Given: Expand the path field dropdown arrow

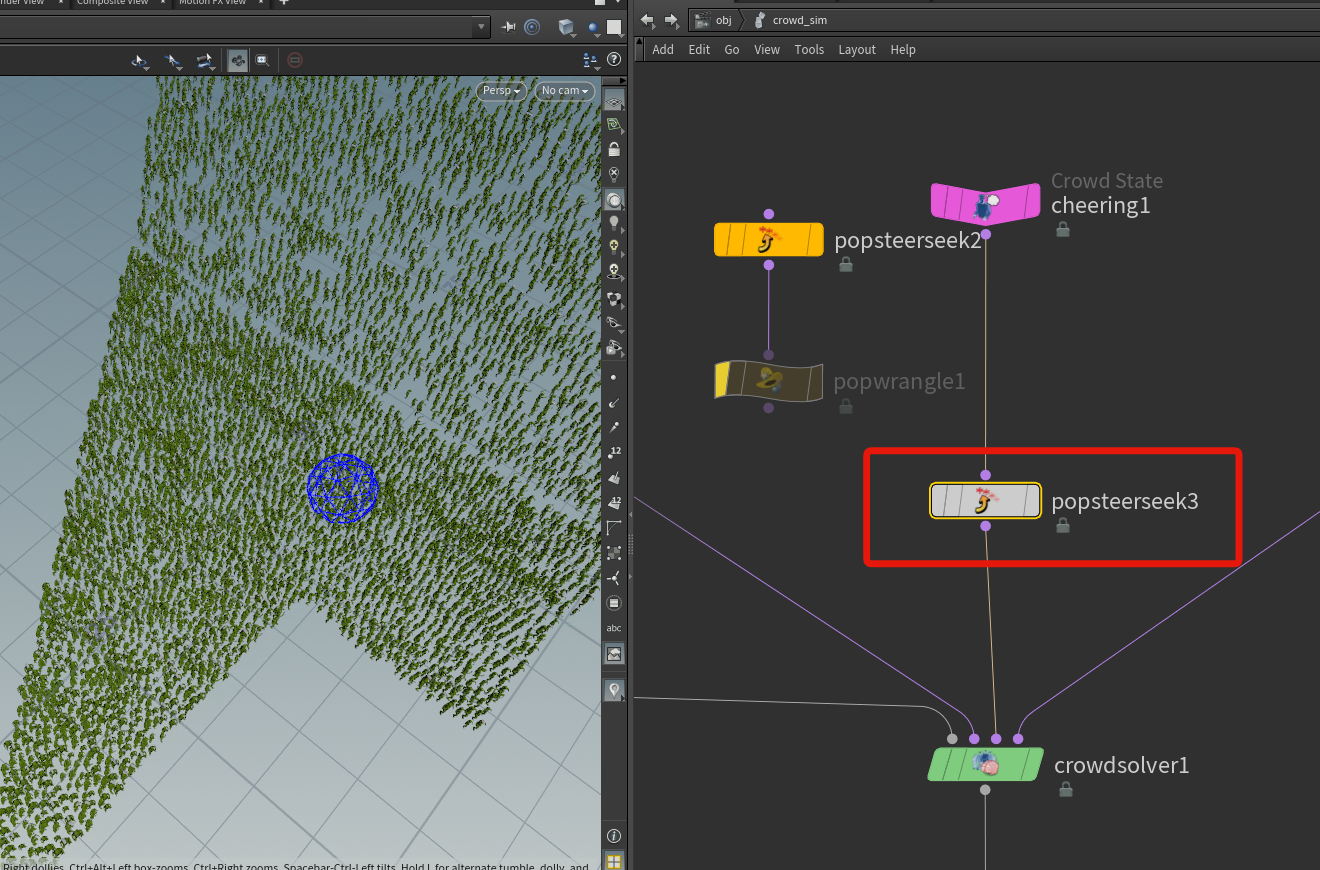Looking at the screenshot, I should 482,27.
